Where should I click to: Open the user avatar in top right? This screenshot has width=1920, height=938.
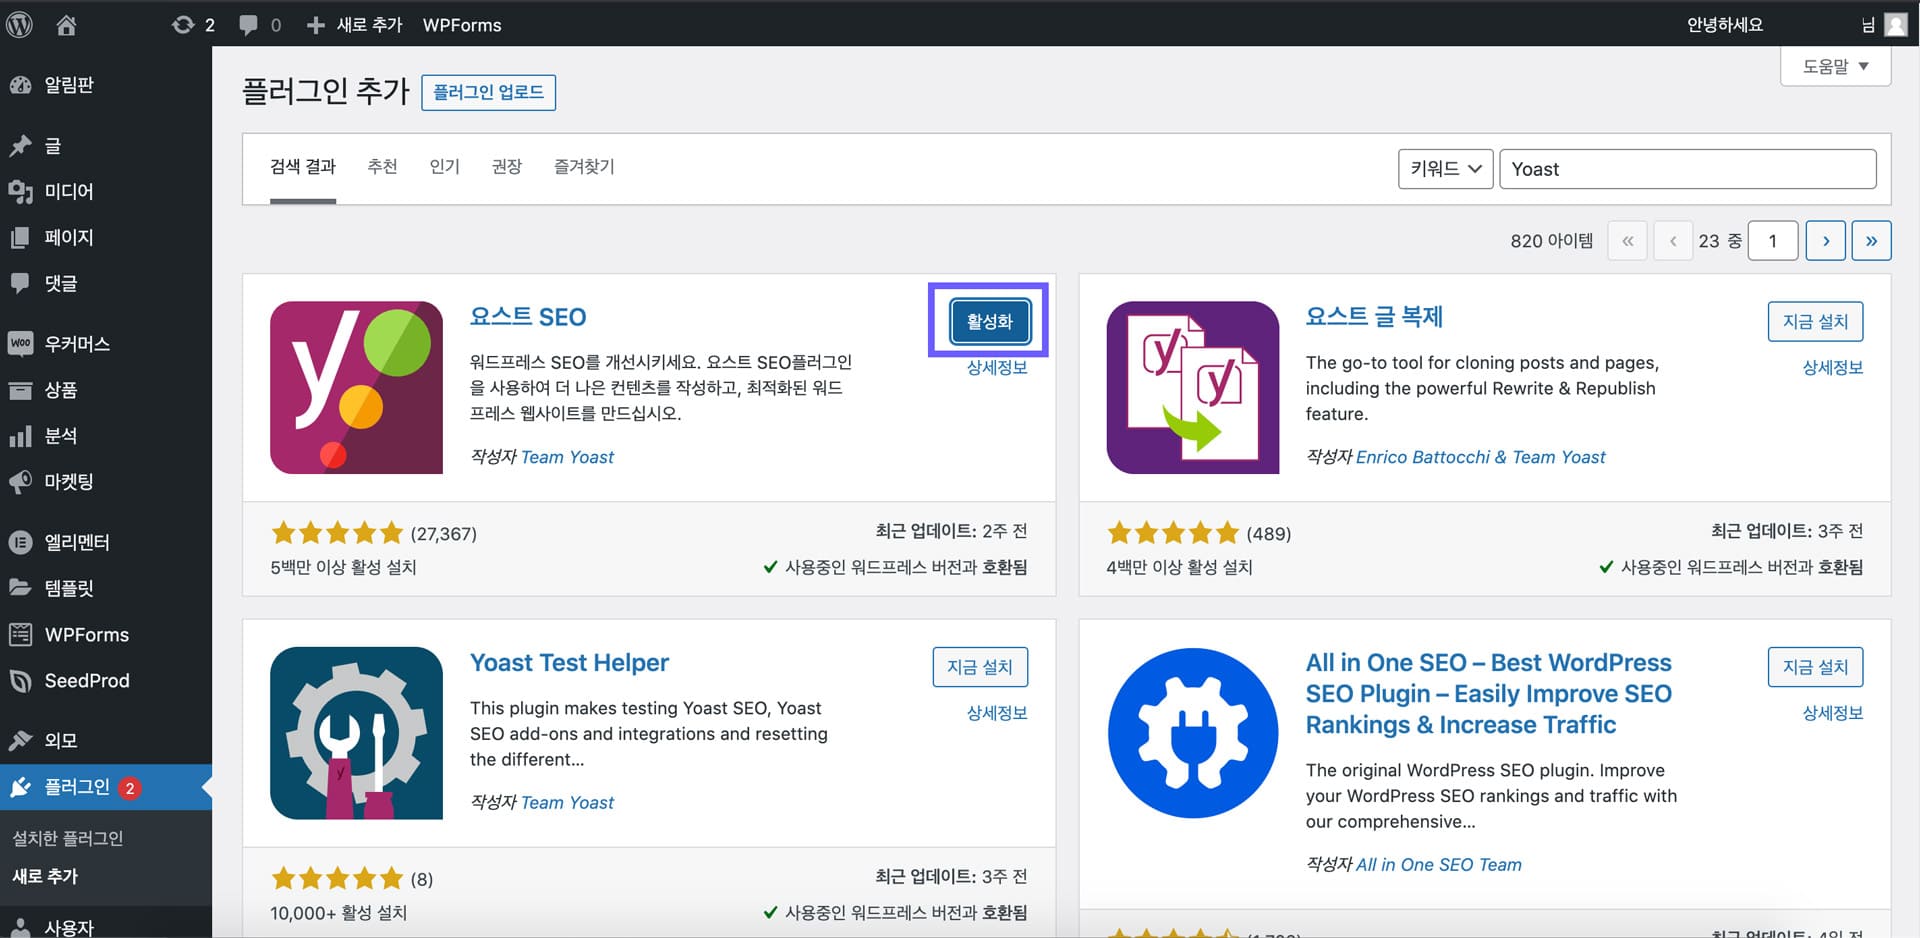pyautogui.click(x=1895, y=24)
